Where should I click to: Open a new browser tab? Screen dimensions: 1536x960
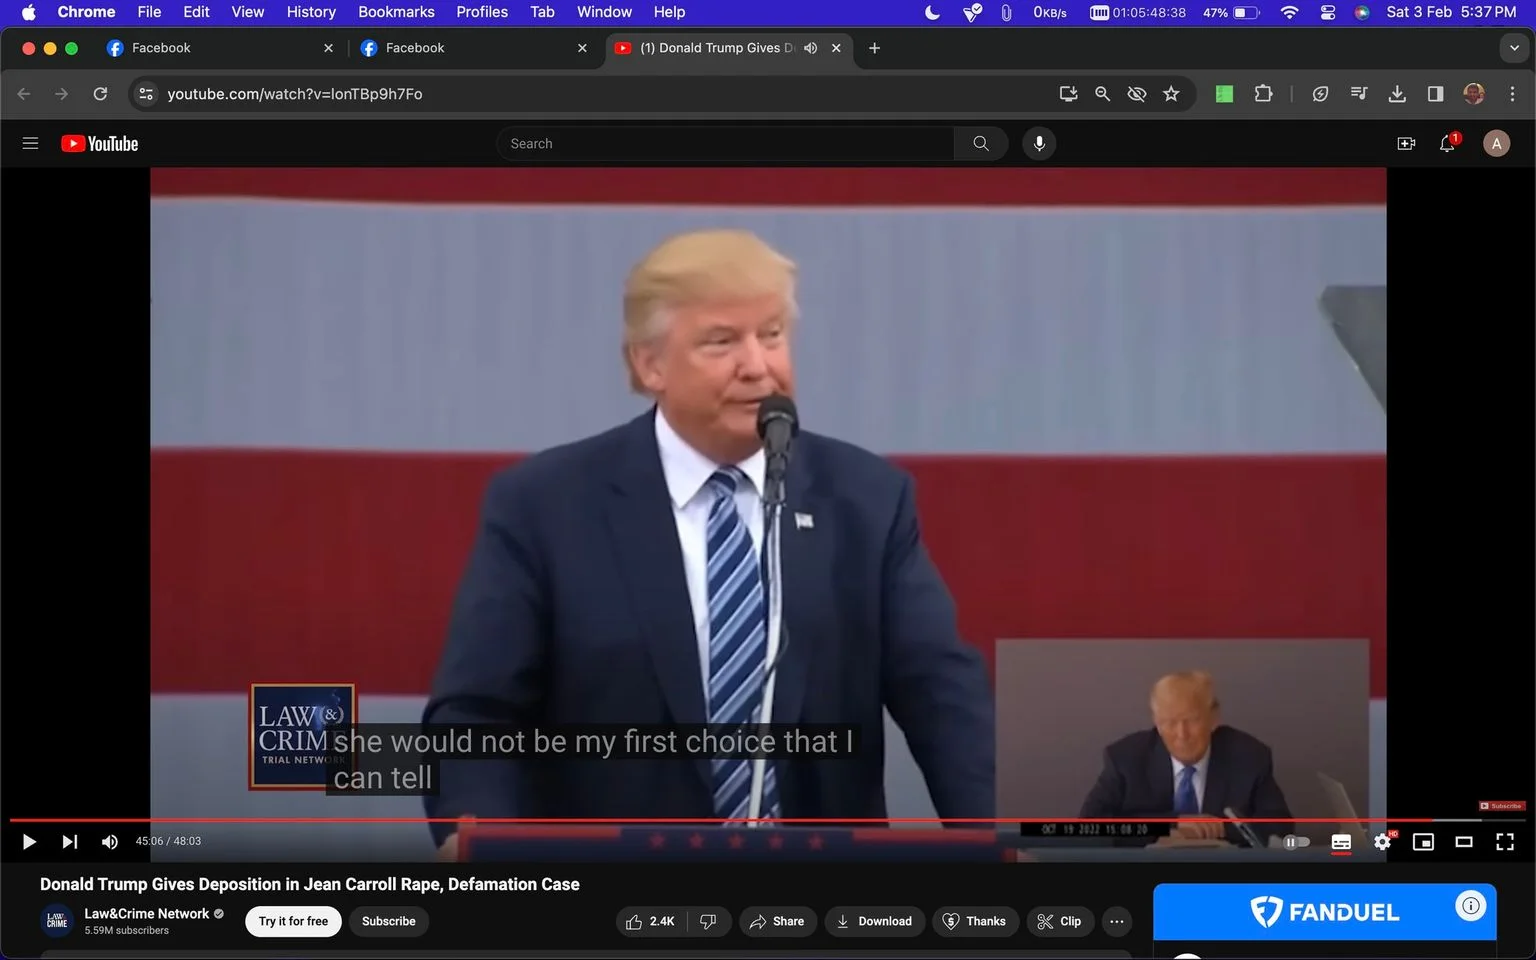tap(874, 48)
